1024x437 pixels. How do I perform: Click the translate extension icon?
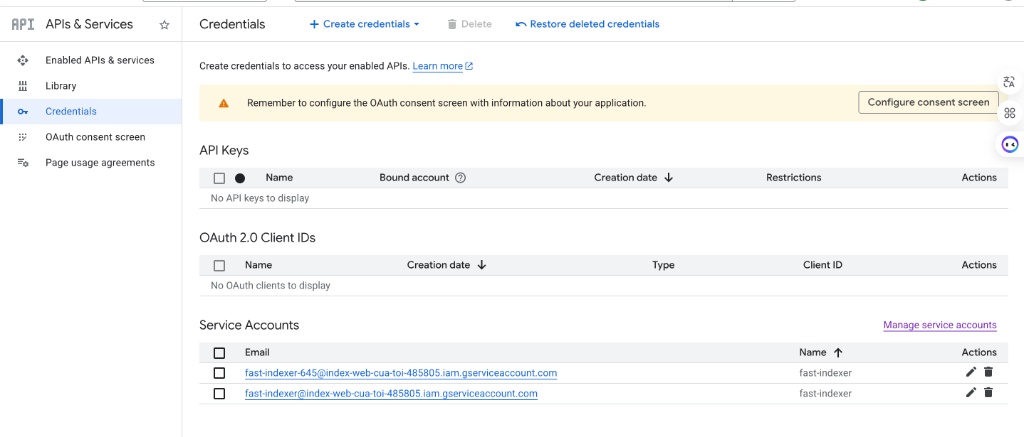click(1010, 82)
